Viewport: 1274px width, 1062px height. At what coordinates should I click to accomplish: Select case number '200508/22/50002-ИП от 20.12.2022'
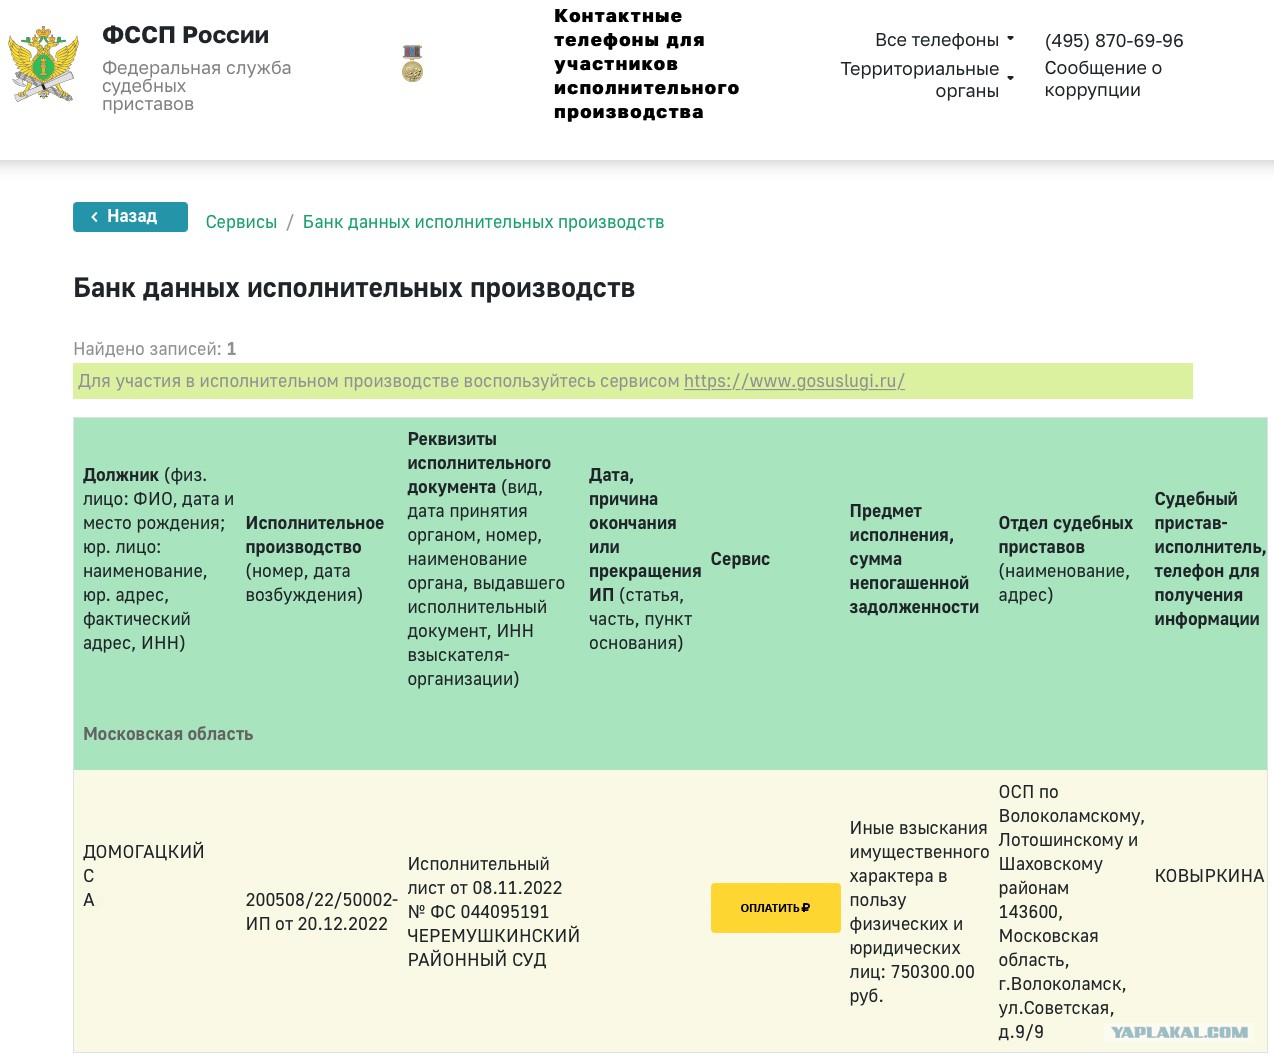[x=321, y=912]
